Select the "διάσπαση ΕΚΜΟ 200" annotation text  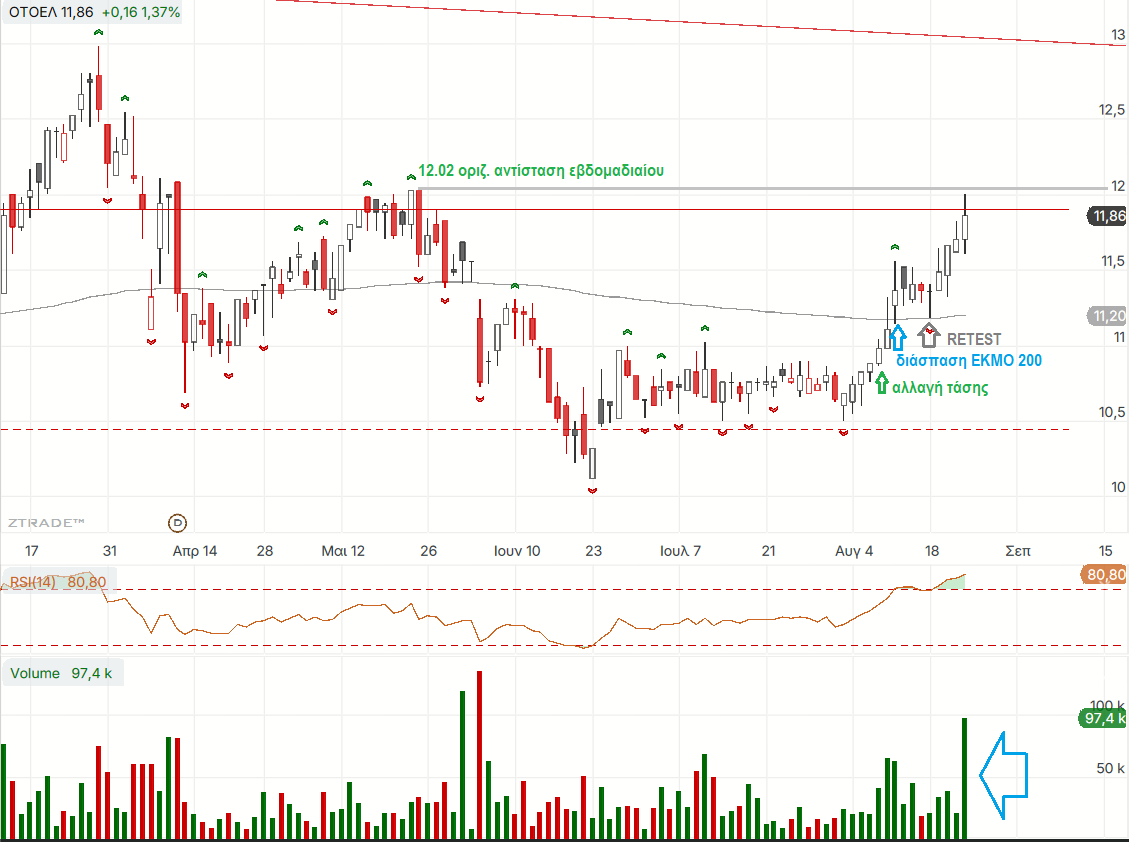coord(968,361)
